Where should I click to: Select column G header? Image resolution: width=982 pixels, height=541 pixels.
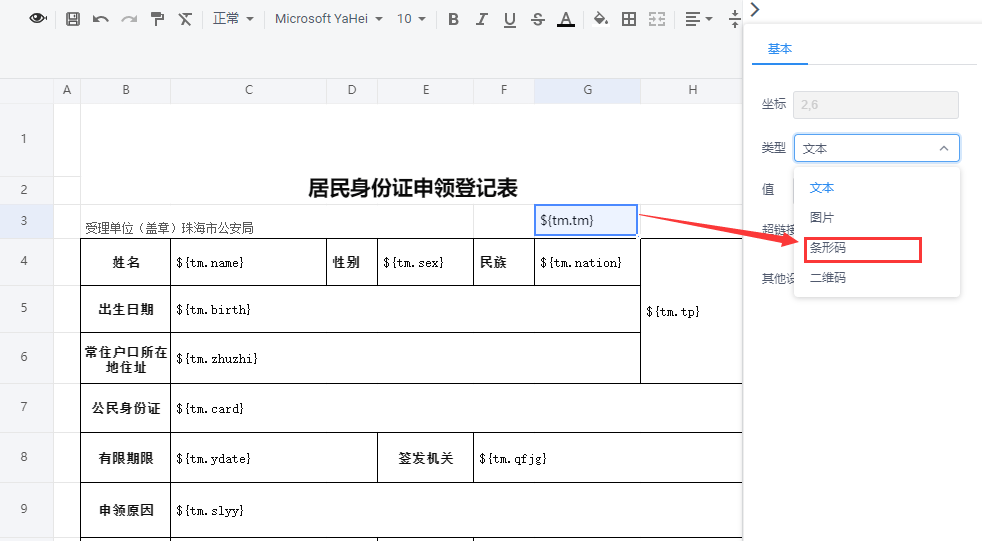587,90
